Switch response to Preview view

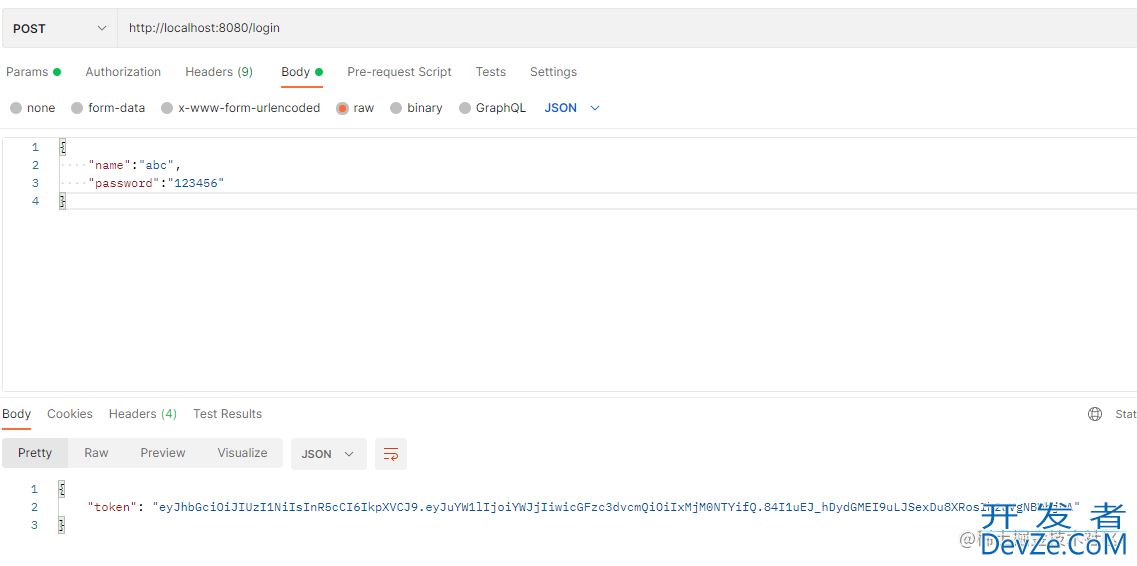163,453
